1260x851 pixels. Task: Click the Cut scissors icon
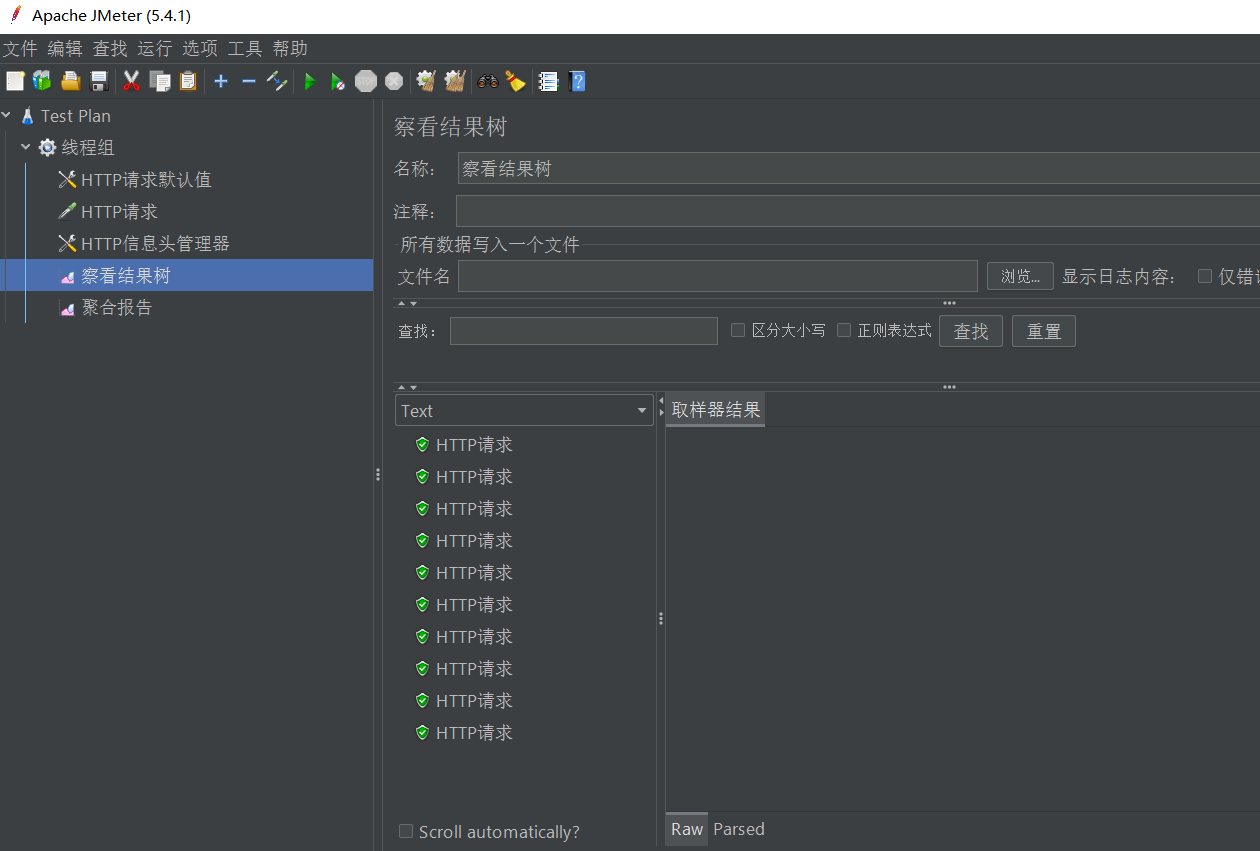click(x=131, y=81)
